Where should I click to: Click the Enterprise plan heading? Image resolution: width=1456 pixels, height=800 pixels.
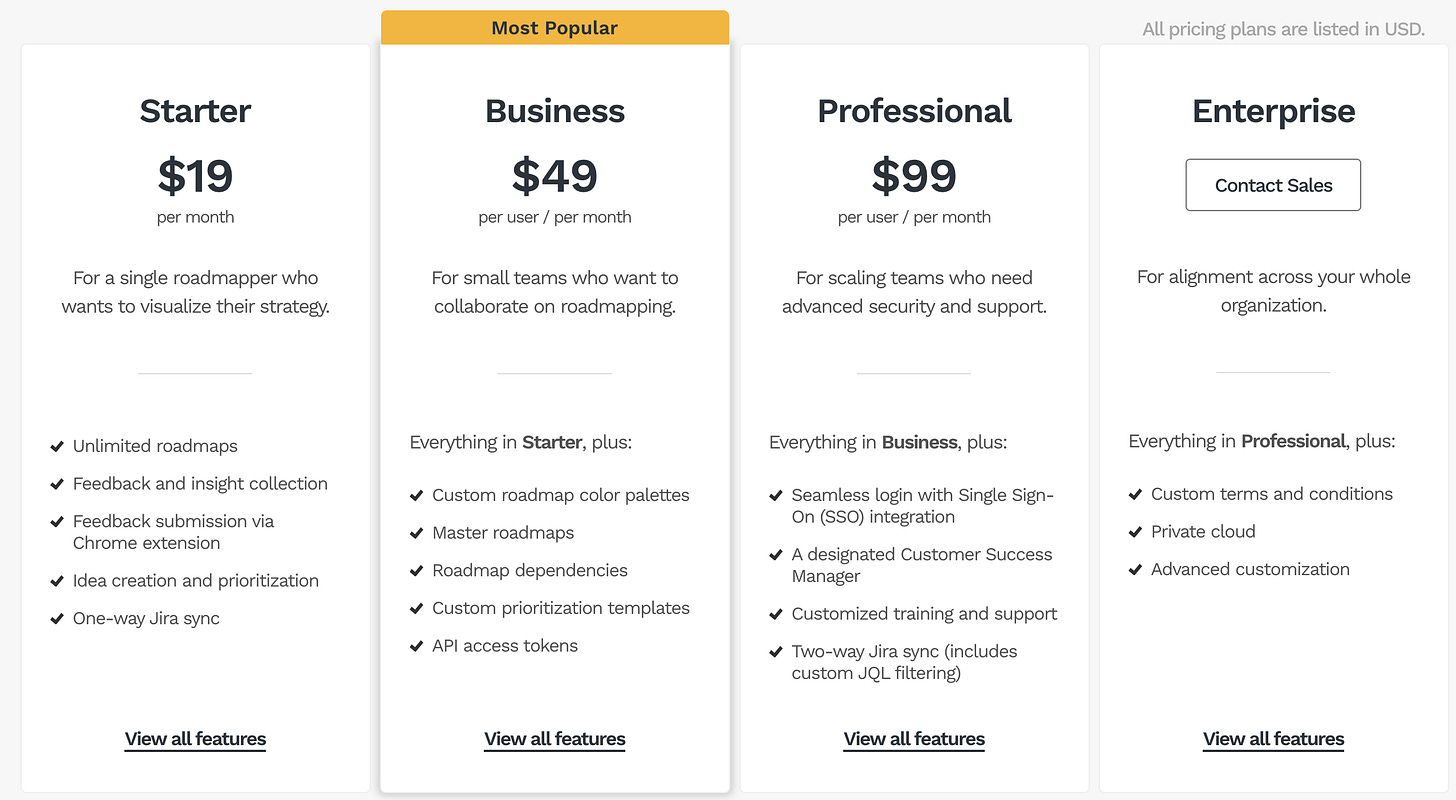[x=1273, y=111]
